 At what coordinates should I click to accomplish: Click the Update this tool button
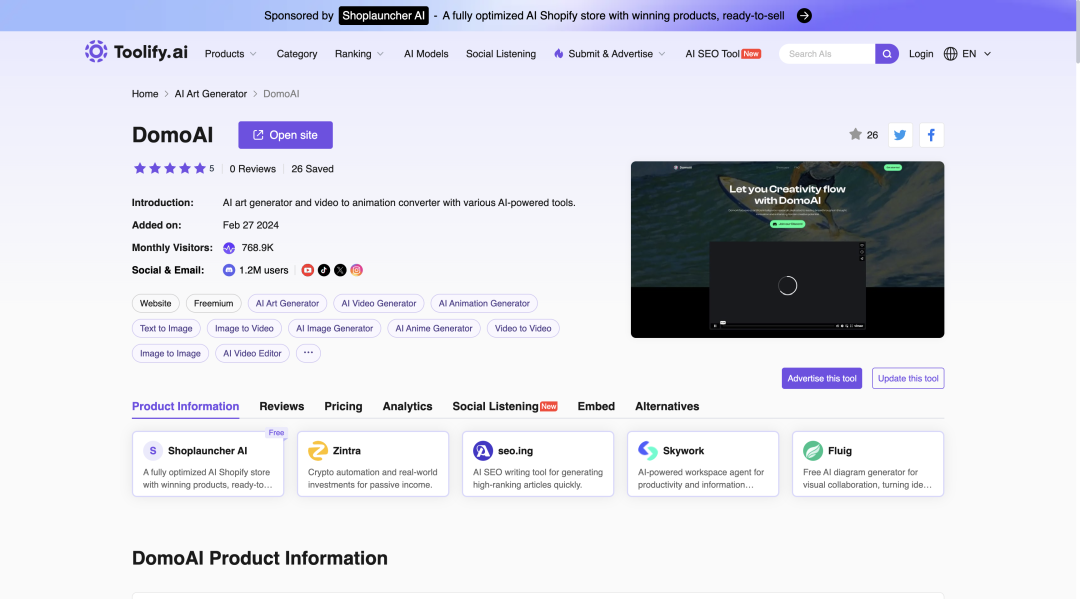click(908, 378)
